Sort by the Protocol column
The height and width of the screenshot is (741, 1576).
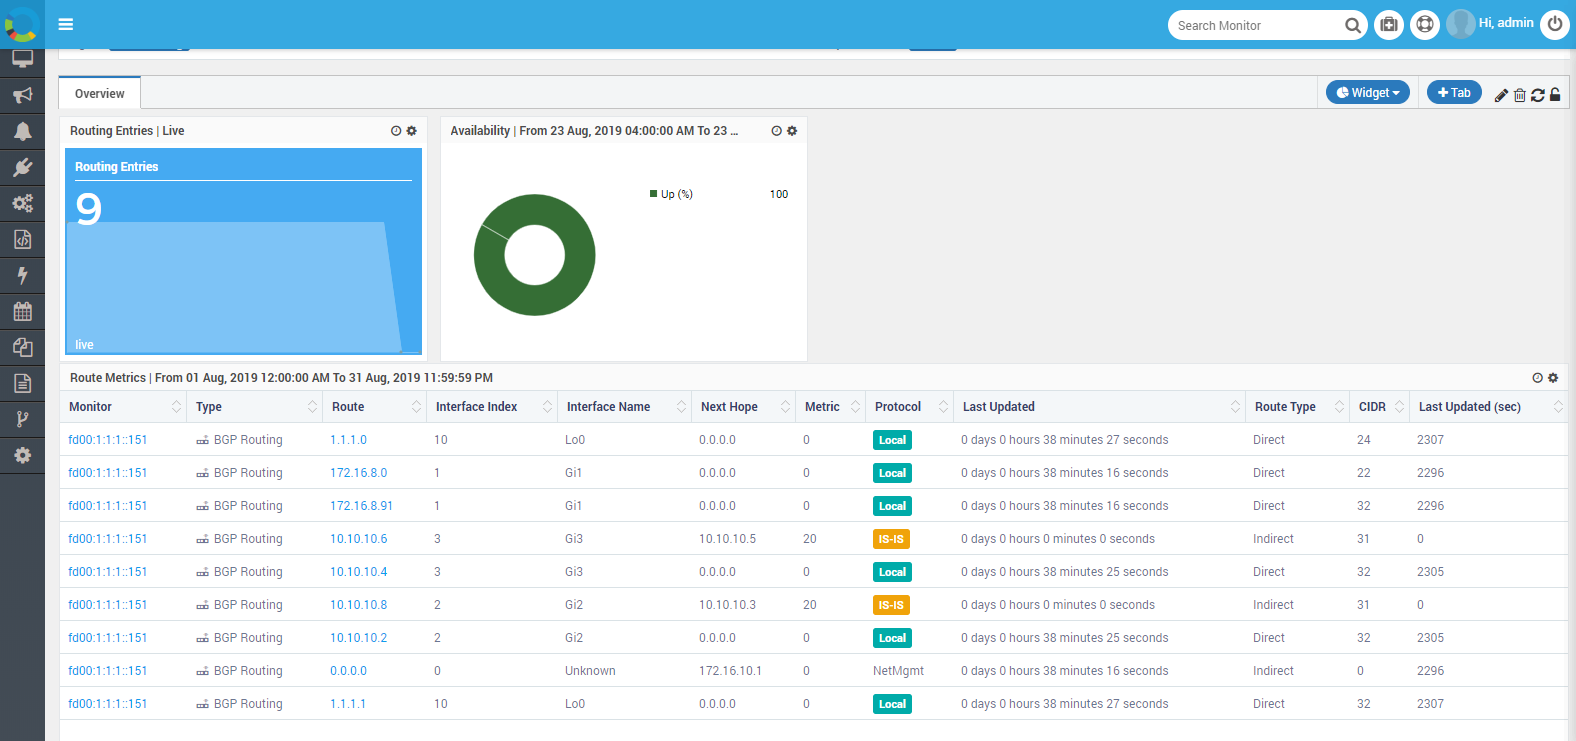click(910, 407)
